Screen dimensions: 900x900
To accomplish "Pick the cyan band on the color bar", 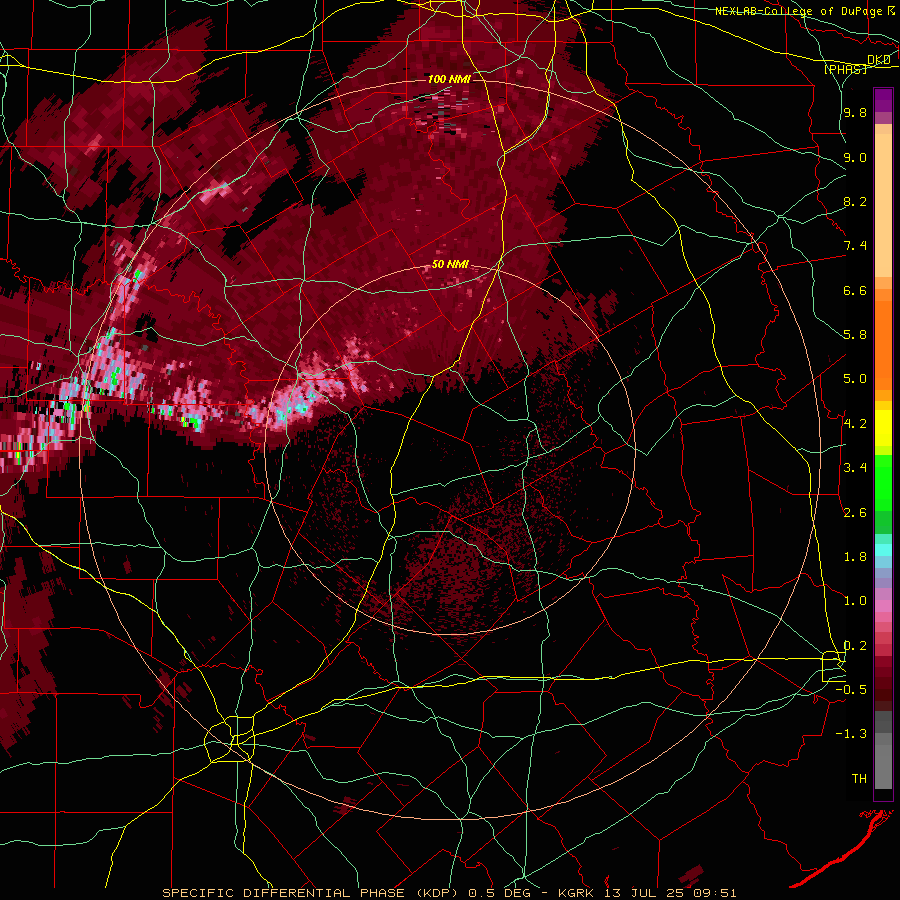I will pyautogui.click(x=883, y=550).
